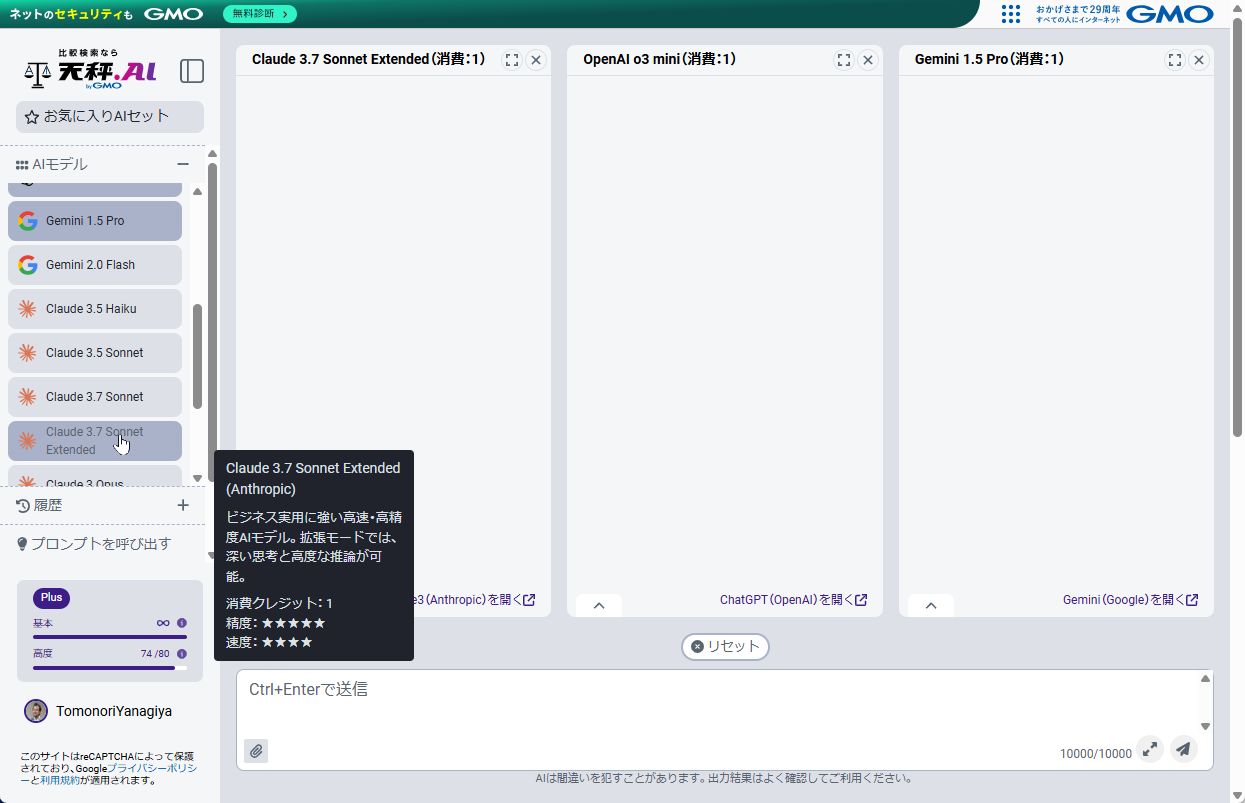
Task: Click the Claude icon beside Claude 3.5 Haiku
Action: pos(28,309)
